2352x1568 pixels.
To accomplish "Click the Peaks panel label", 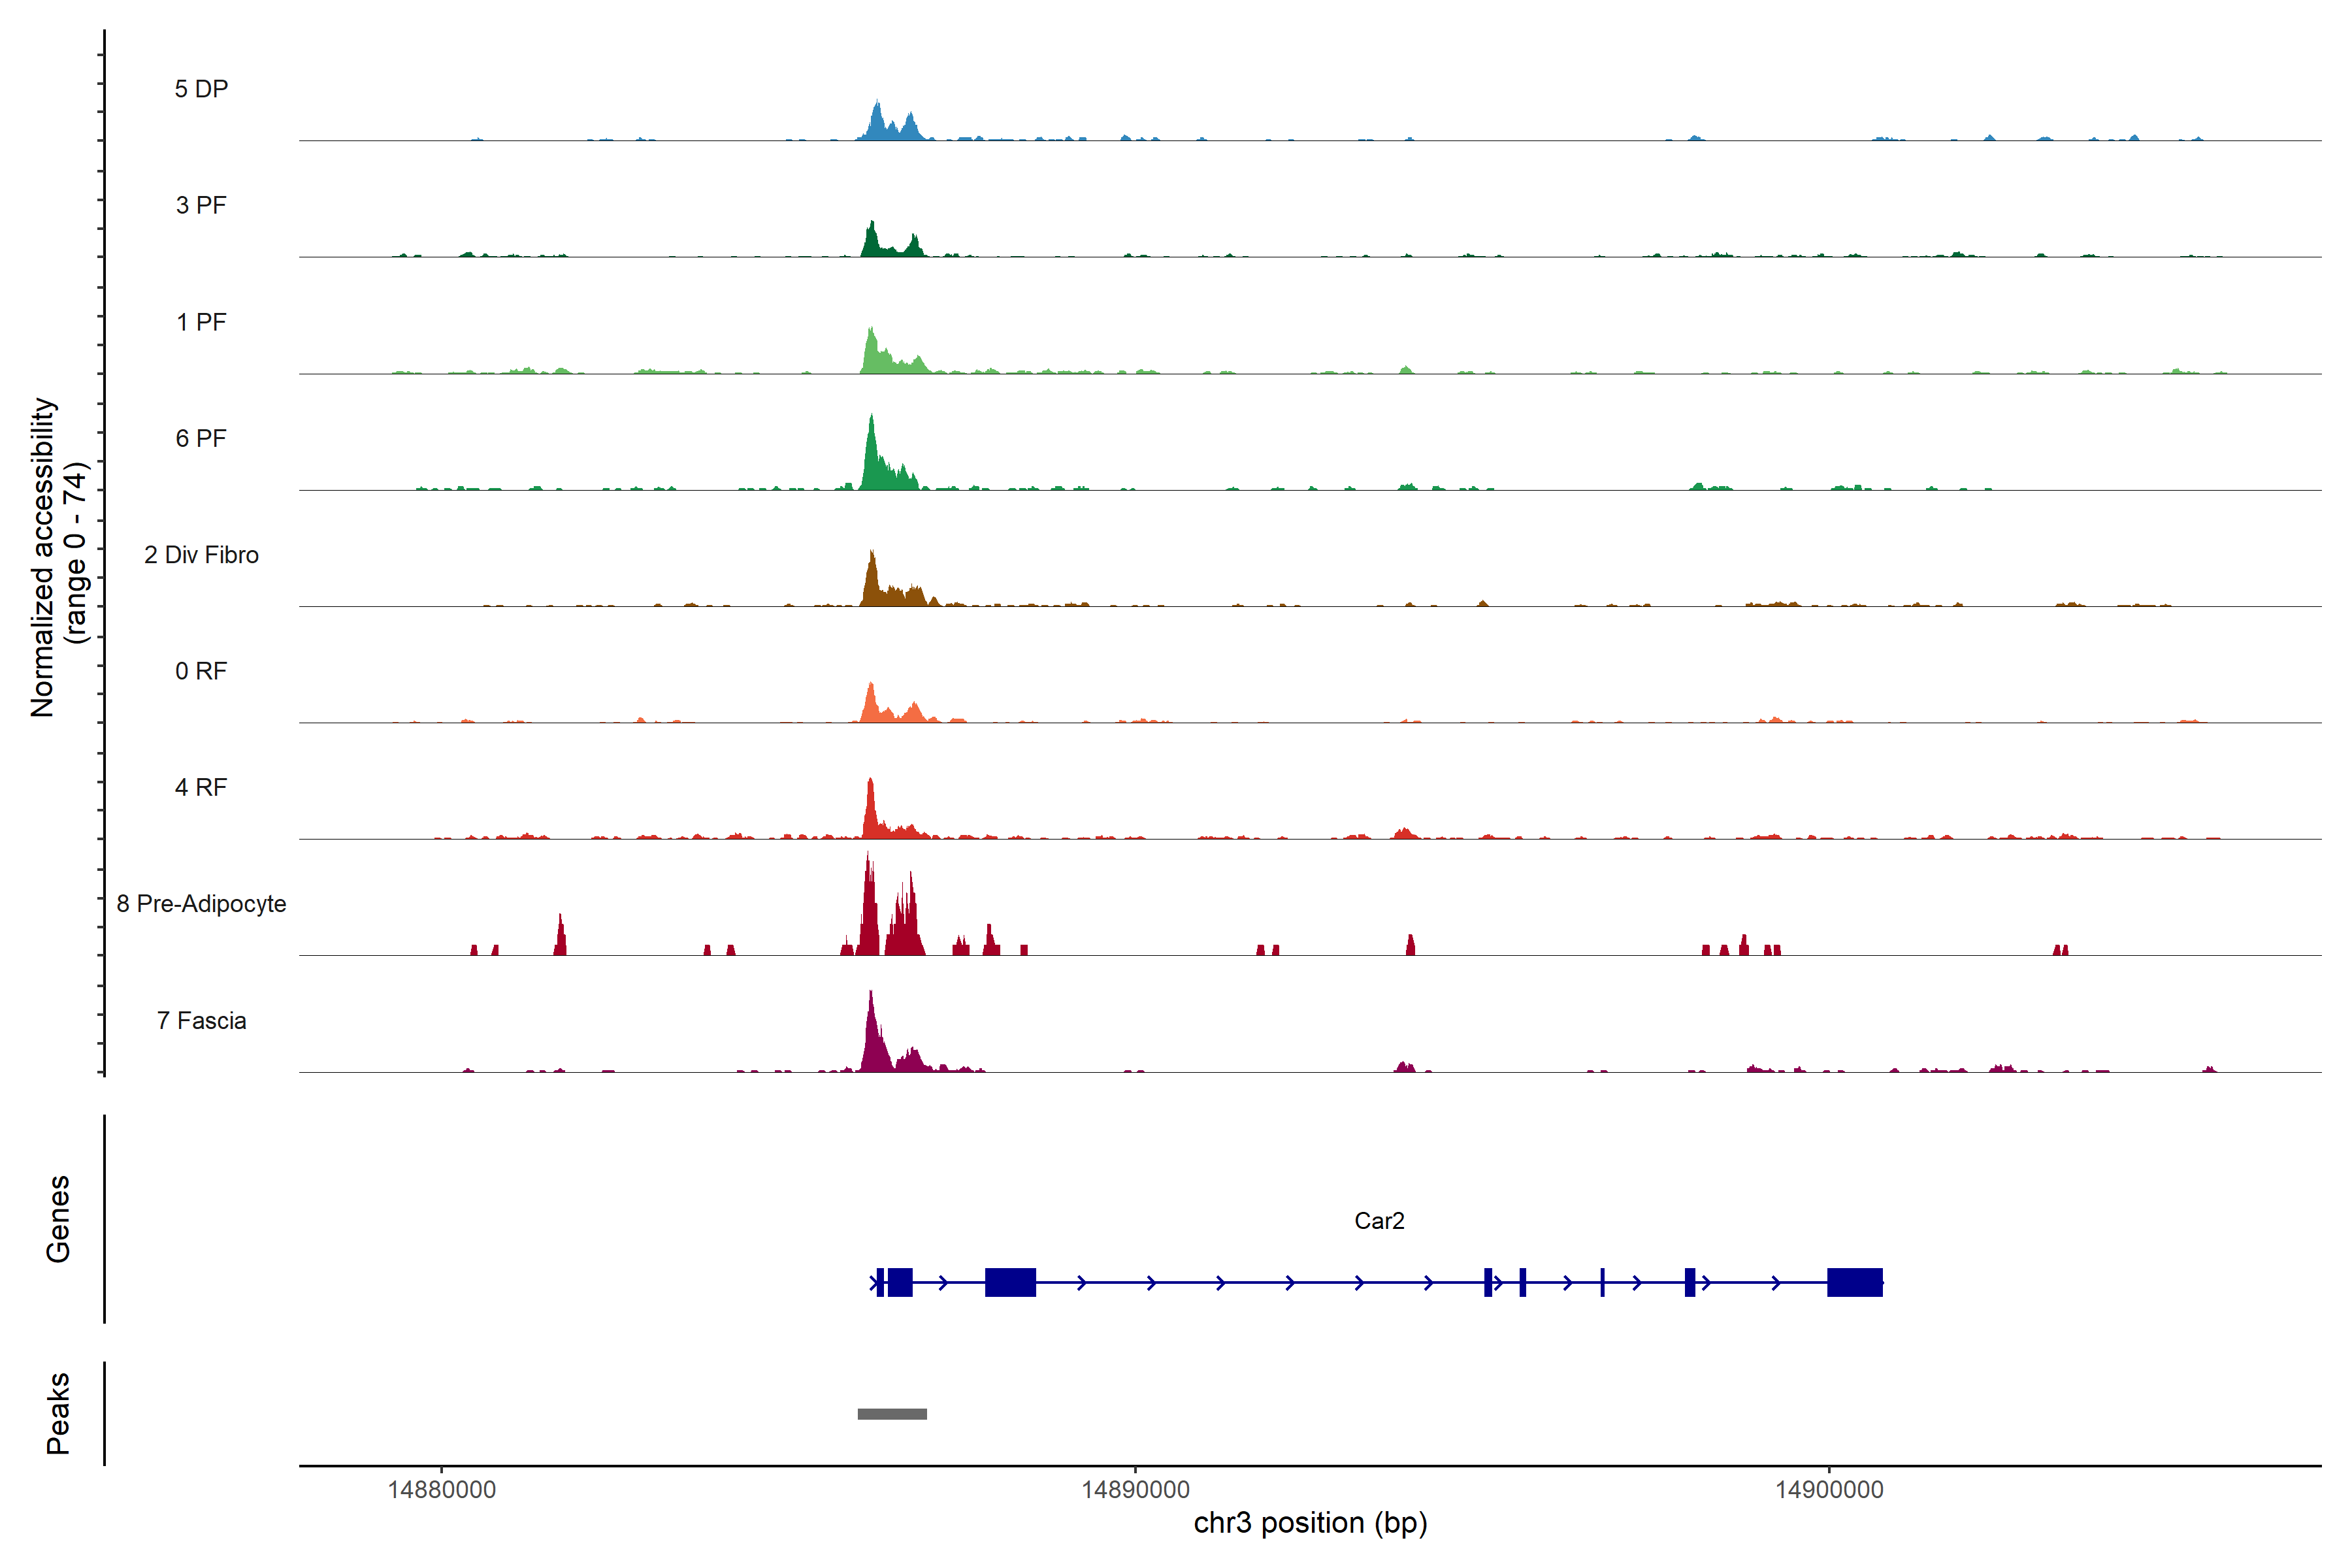I will click(58, 1413).
